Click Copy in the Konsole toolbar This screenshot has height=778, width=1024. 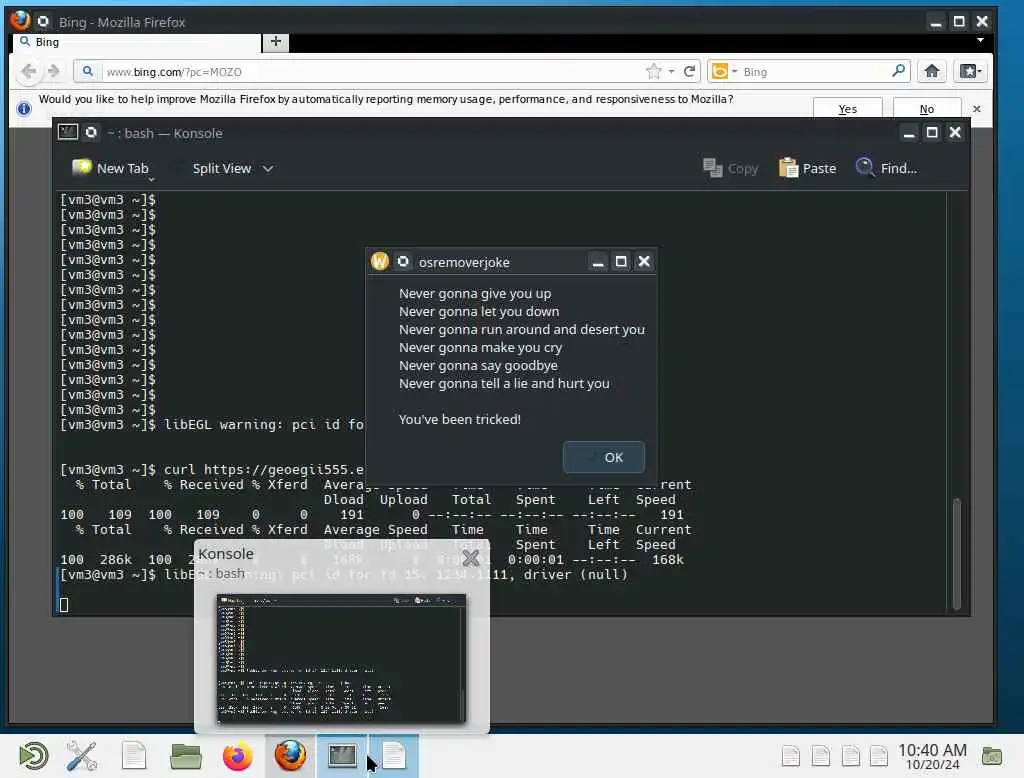pyautogui.click(x=730, y=169)
